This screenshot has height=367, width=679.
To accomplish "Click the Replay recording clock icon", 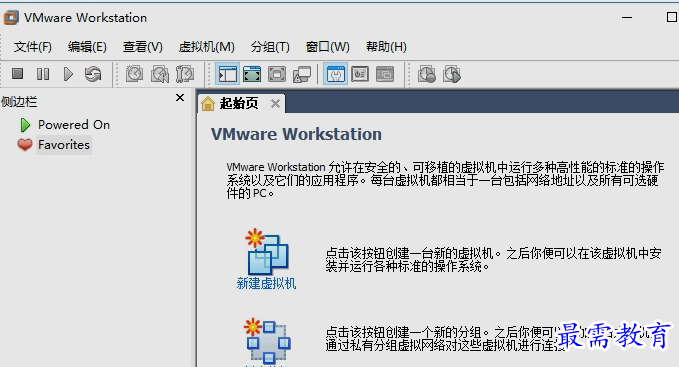I will [427, 74].
